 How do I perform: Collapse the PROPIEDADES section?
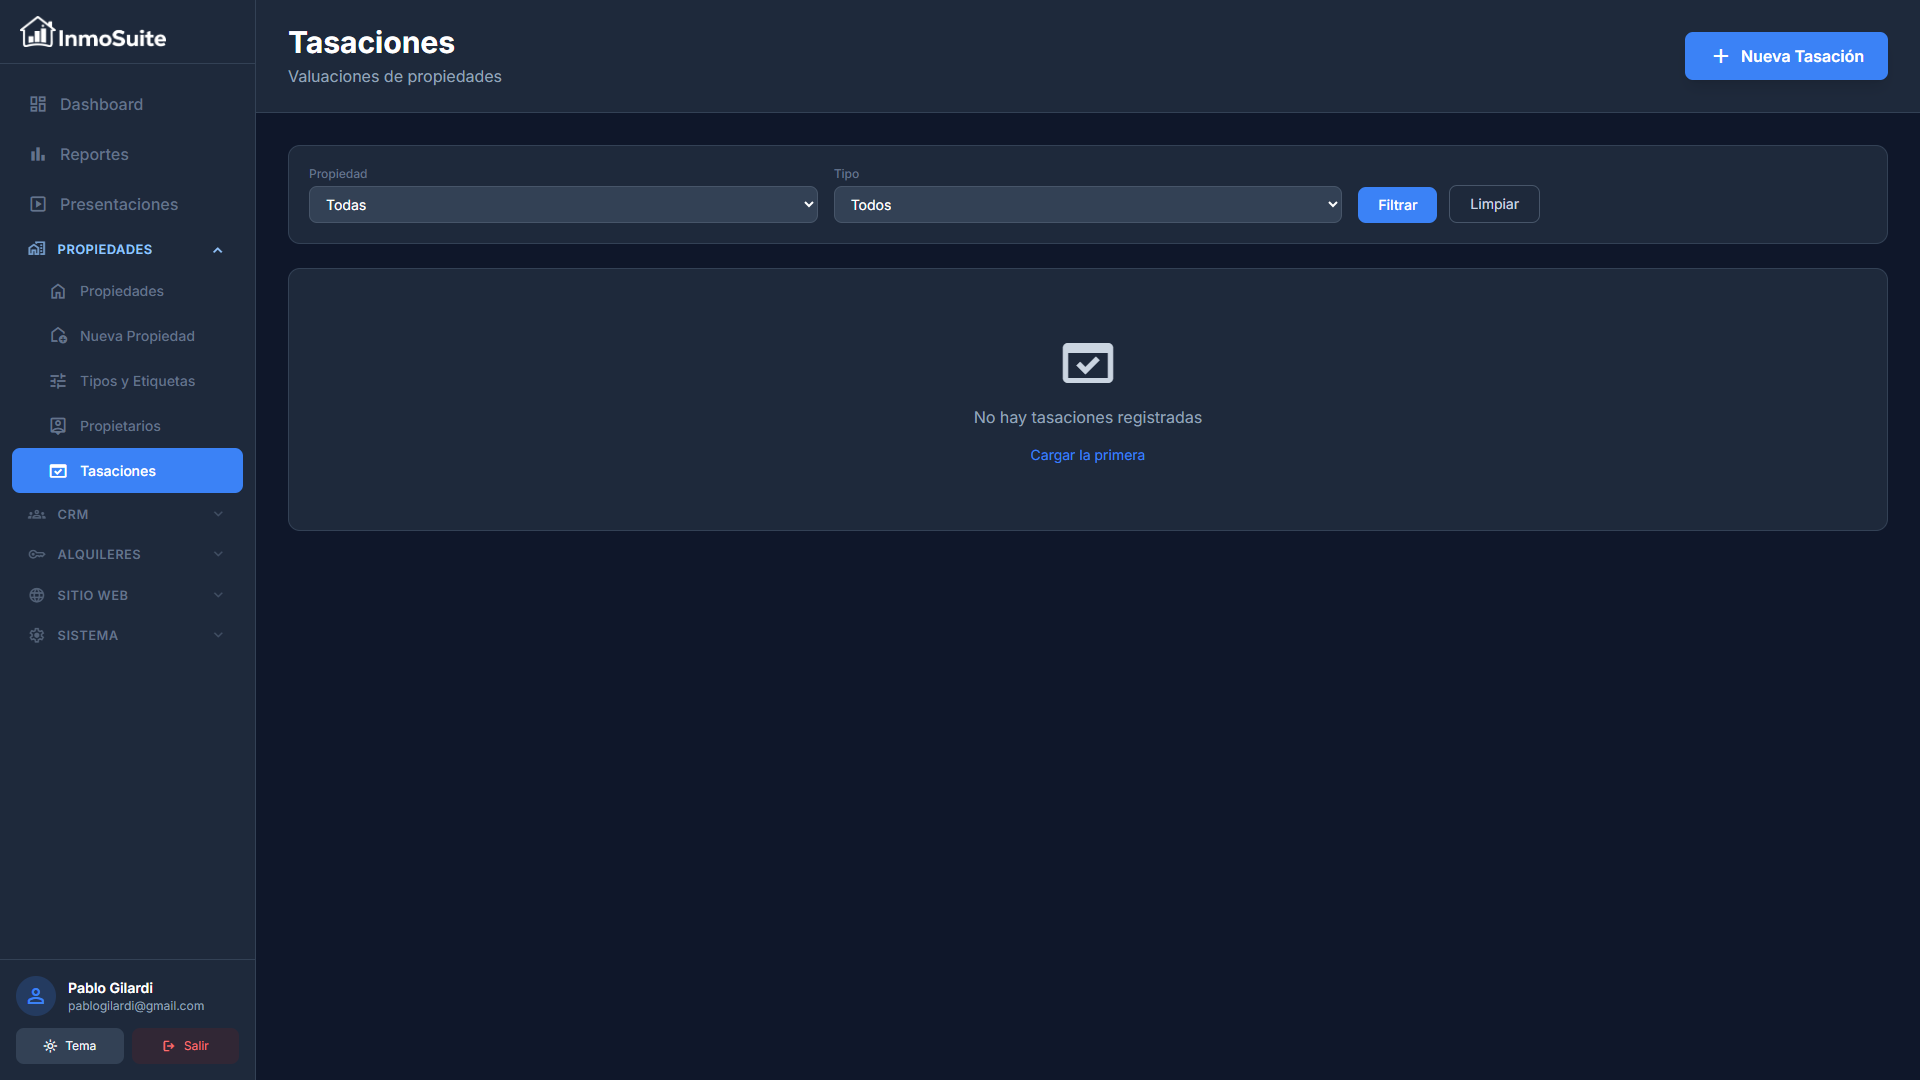click(x=217, y=250)
